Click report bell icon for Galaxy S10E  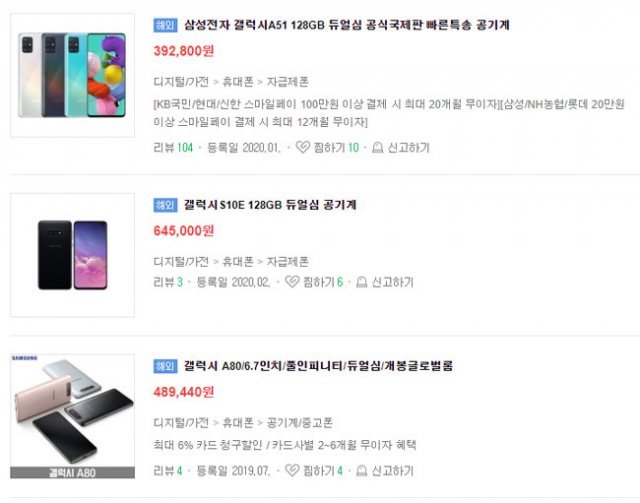(x=362, y=282)
